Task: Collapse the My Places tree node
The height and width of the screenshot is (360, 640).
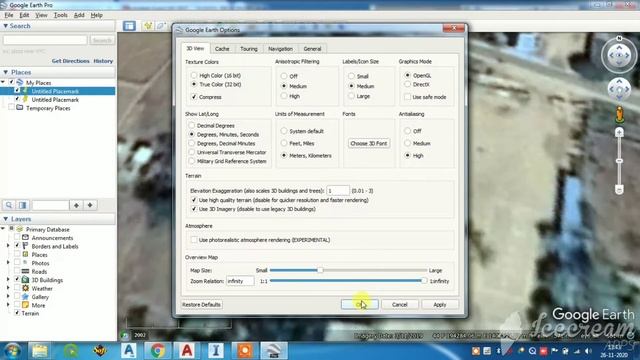Action: pyautogui.click(x=3, y=82)
